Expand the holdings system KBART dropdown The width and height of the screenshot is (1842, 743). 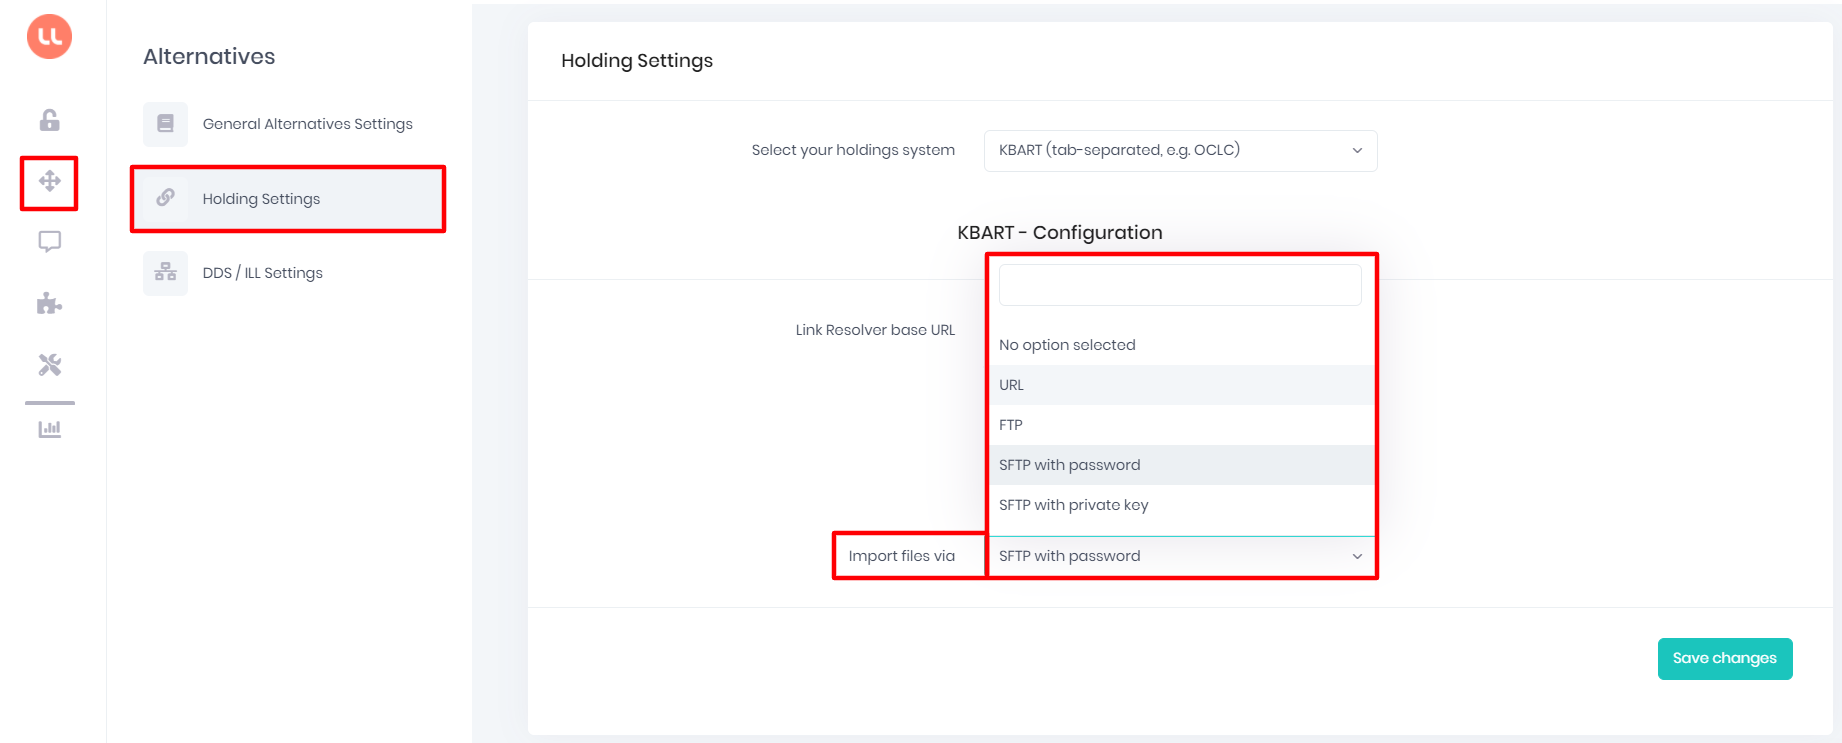tap(1180, 150)
